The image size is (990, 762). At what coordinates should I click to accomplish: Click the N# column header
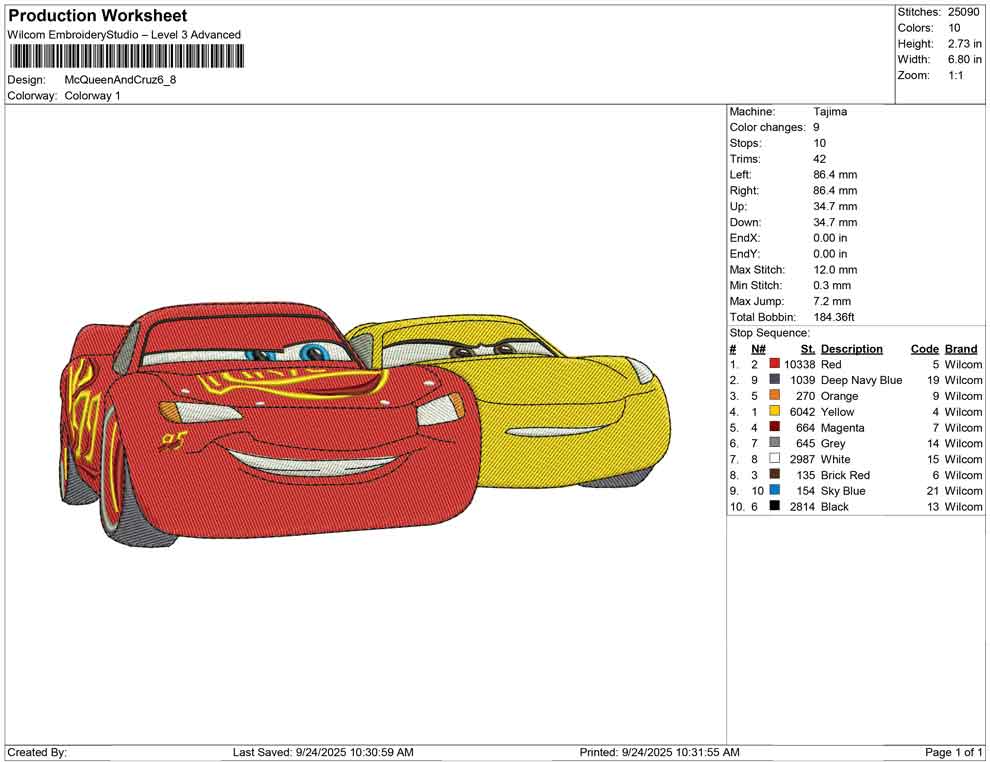tap(758, 349)
